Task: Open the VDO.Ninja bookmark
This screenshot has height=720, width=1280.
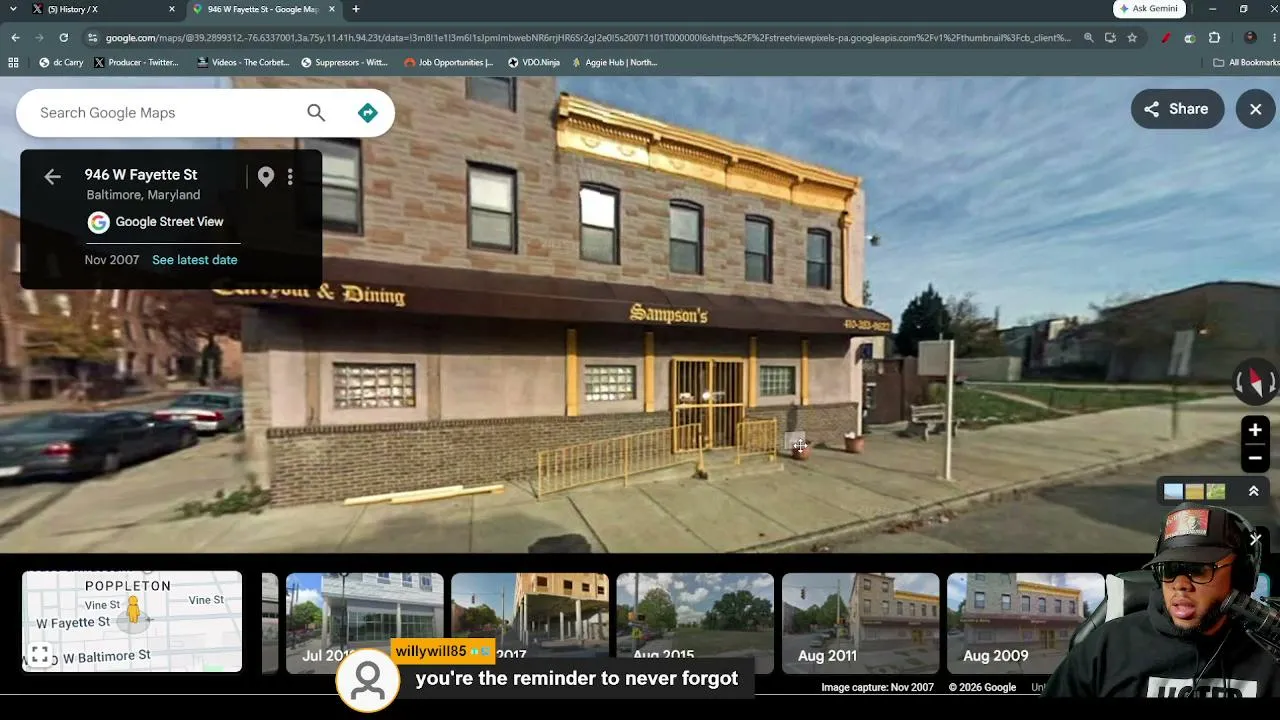Action: [x=534, y=62]
